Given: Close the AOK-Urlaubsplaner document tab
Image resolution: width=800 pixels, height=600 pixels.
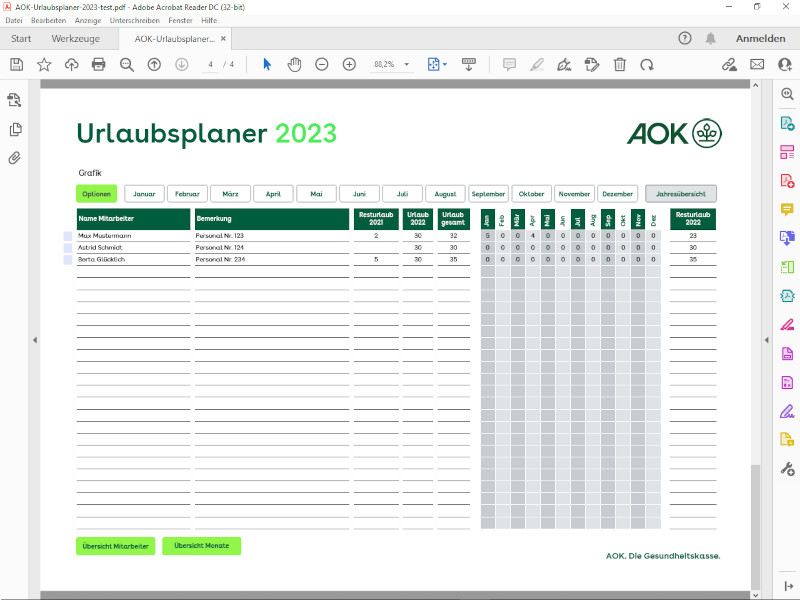Looking at the screenshot, I should pyautogui.click(x=223, y=38).
